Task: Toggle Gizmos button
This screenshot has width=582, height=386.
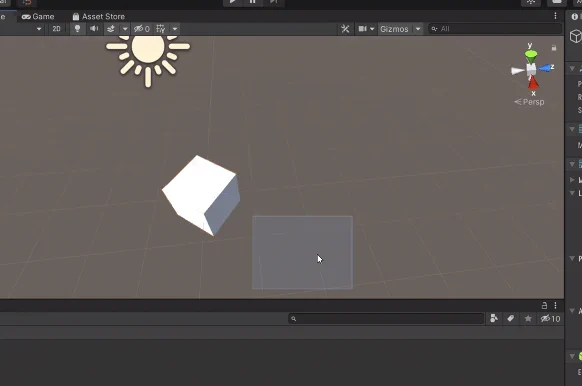Action: (x=394, y=29)
